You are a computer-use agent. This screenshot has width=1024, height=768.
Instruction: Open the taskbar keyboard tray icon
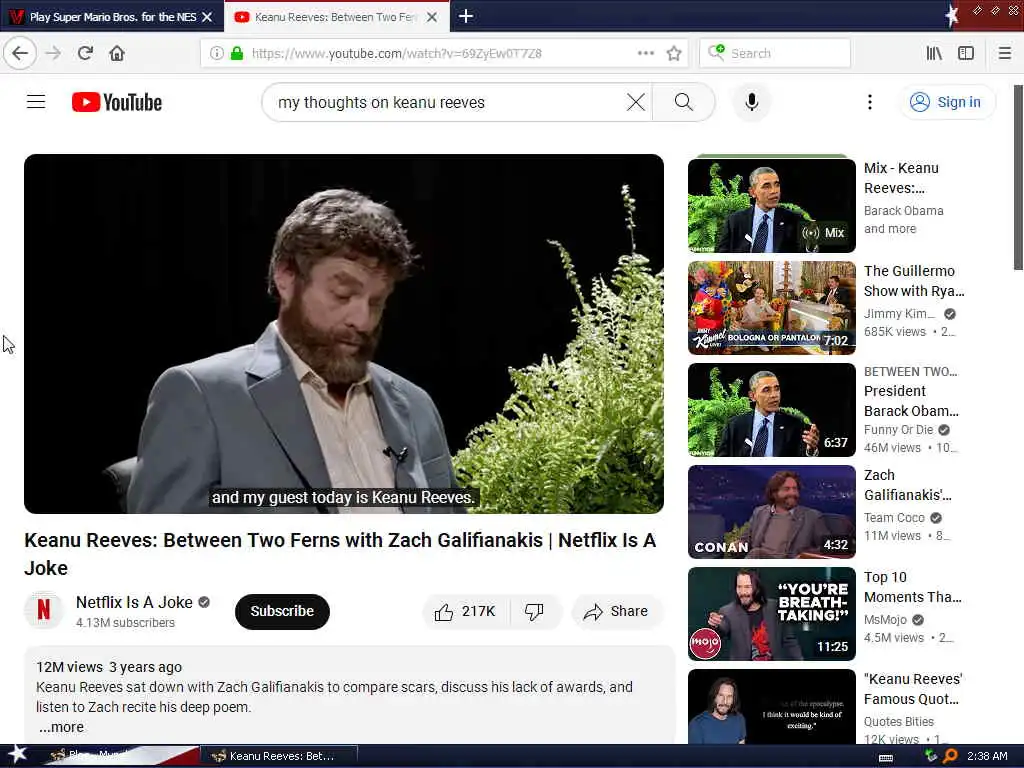[x=886, y=757]
